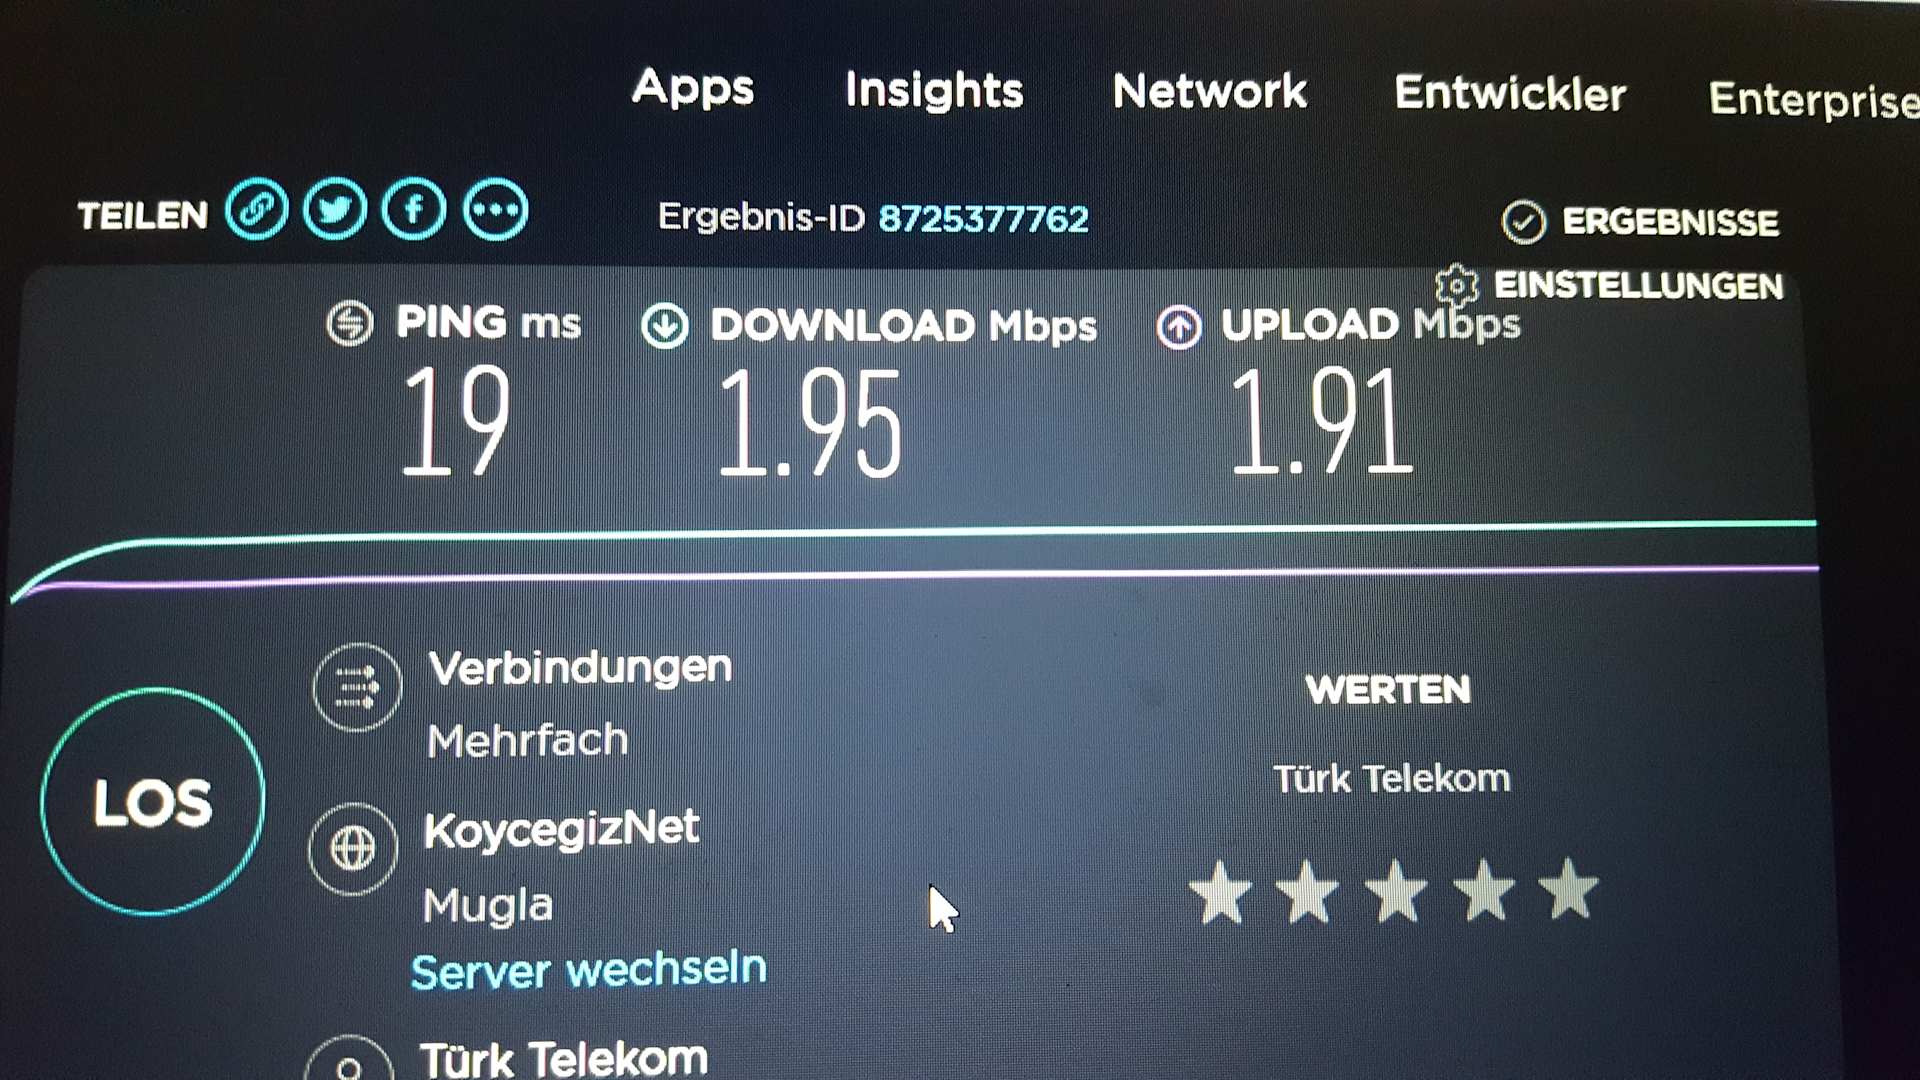Click the KoycegizNet globe server icon
This screenshot has height=1080, width=1920.
tap(353, 849)
